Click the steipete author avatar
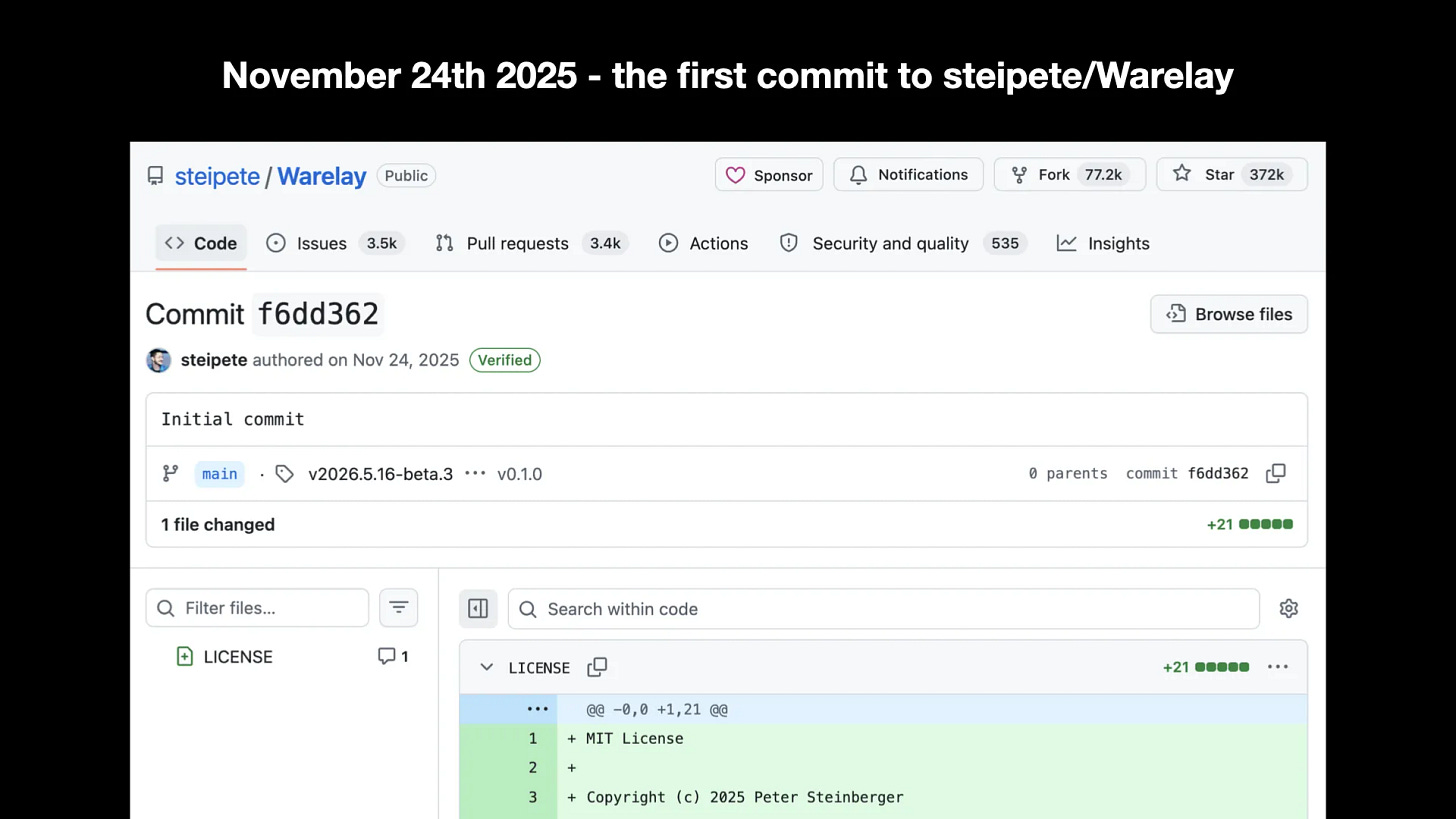Screen dimensions: 1456x819 (x=158, y=360)
